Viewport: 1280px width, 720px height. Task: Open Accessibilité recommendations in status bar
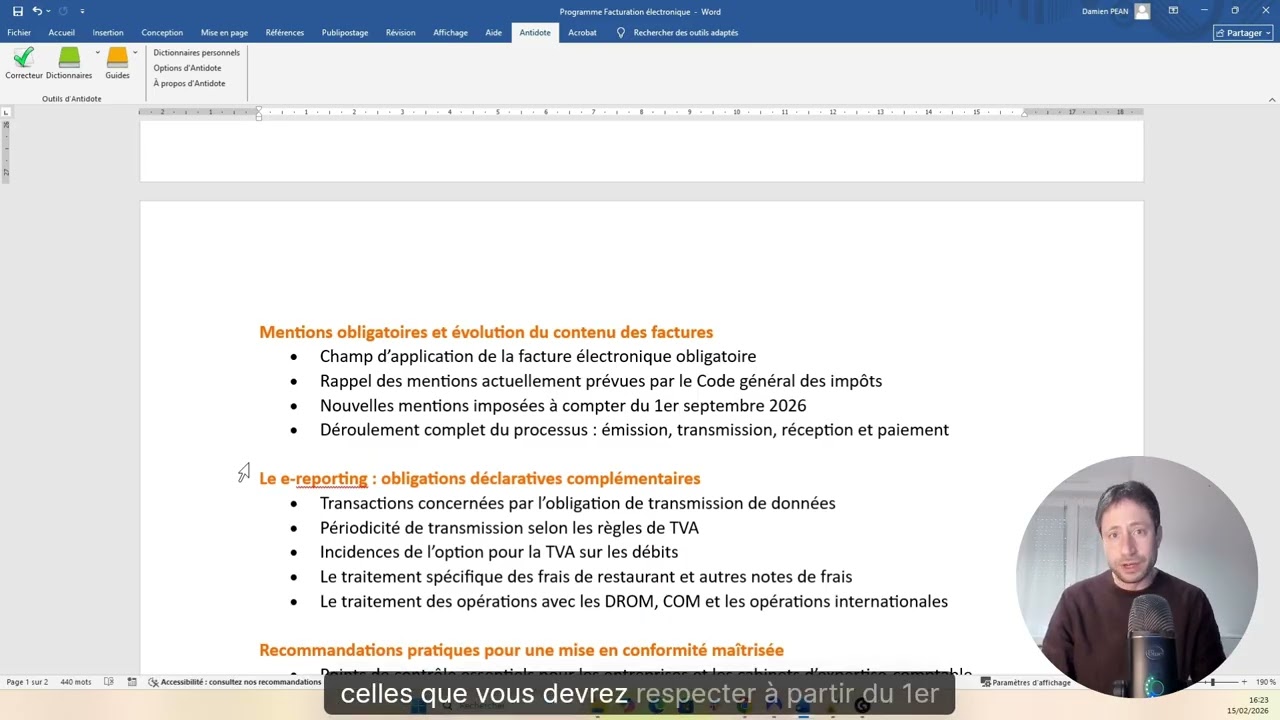pyautogui.click(x=235, y=682)
